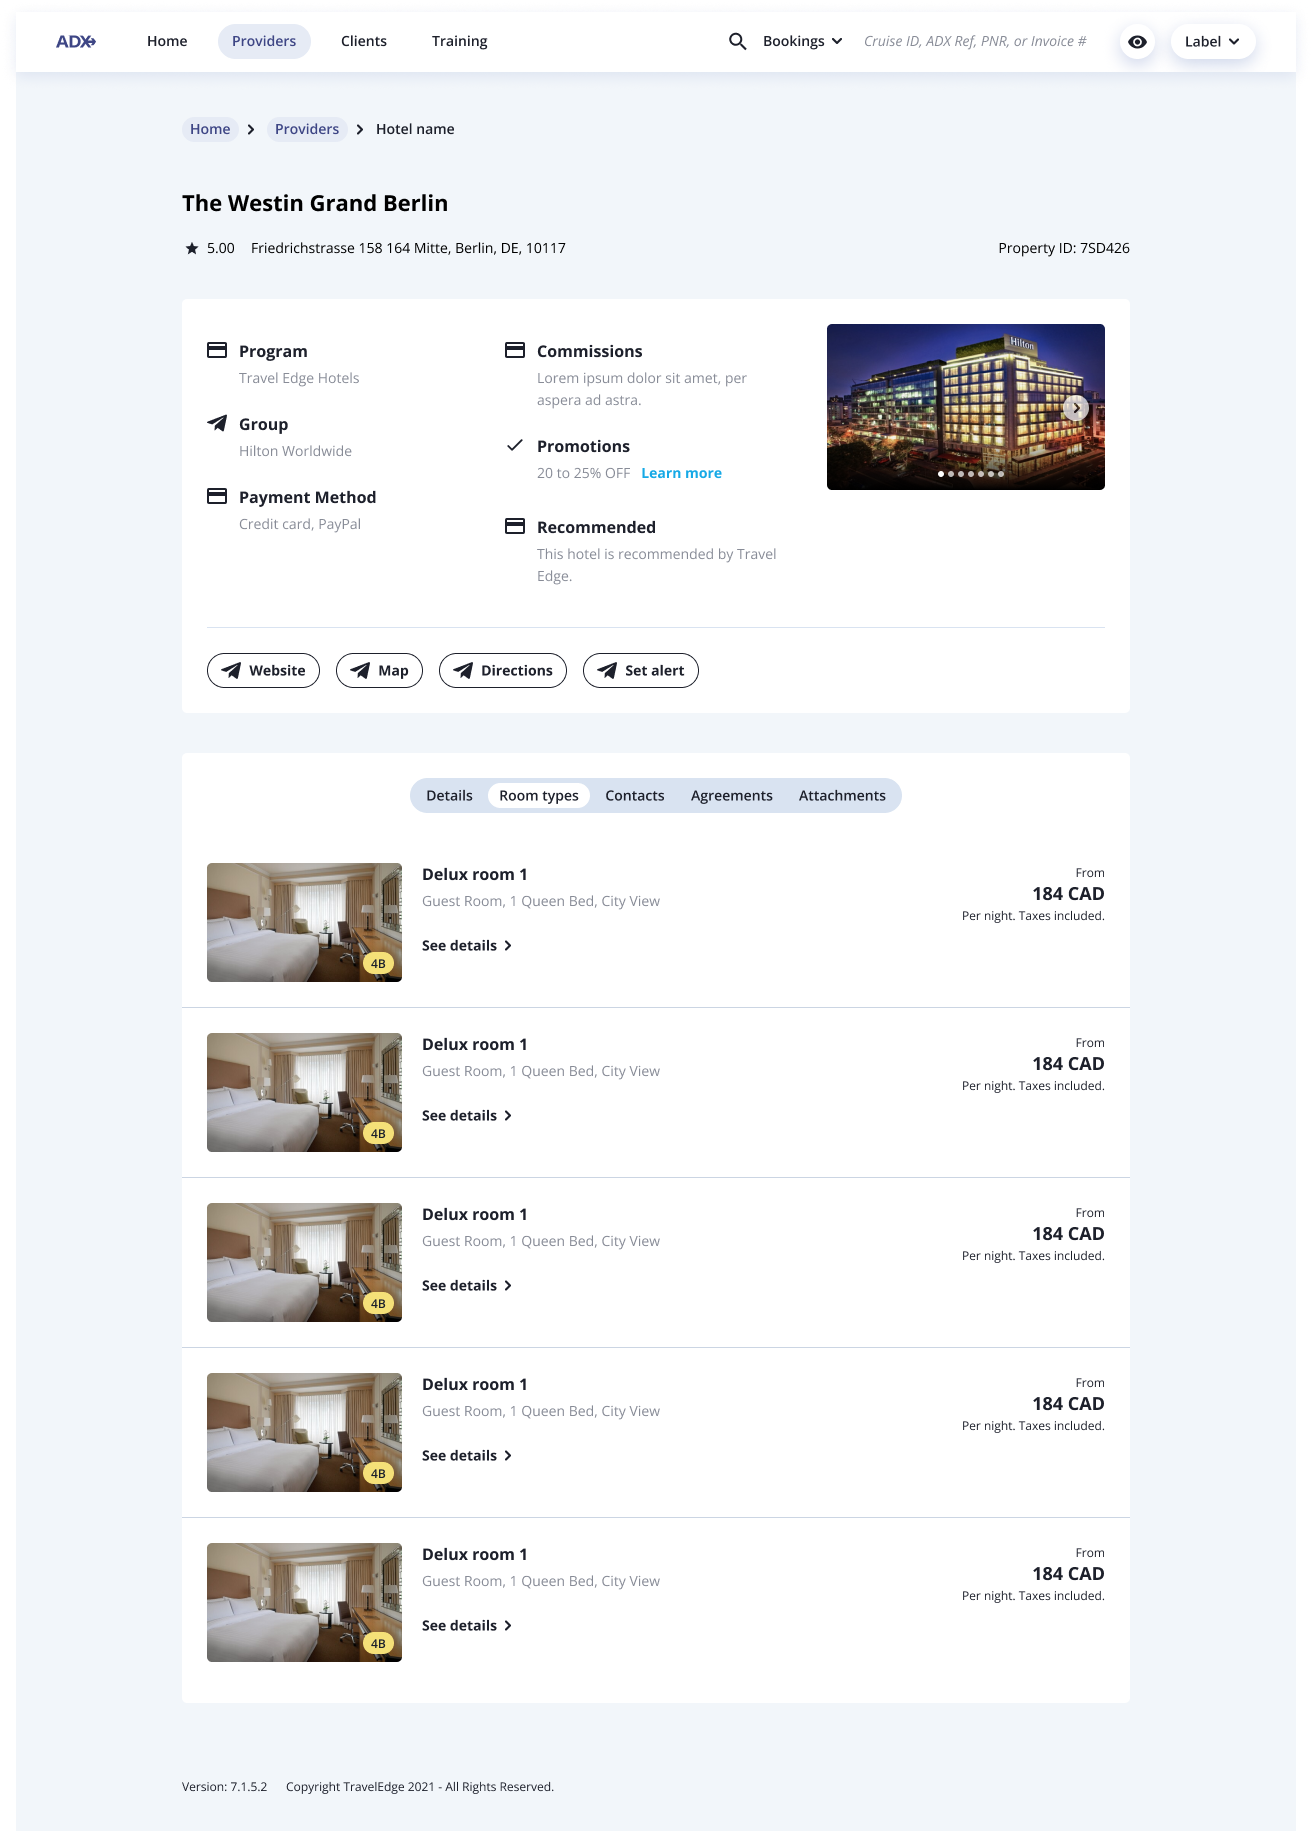Click the Directions button
Screen dimensions: 1312x1831
pyautogui.click(x=503, y=671)
